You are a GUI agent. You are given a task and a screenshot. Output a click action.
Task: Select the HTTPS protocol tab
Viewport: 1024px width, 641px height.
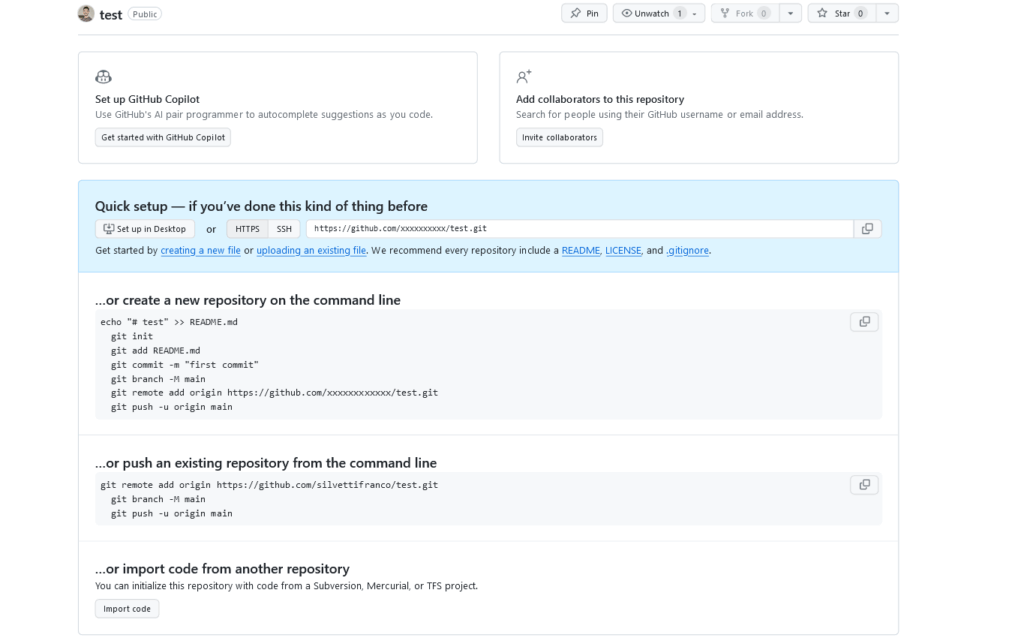pos(248,228)
